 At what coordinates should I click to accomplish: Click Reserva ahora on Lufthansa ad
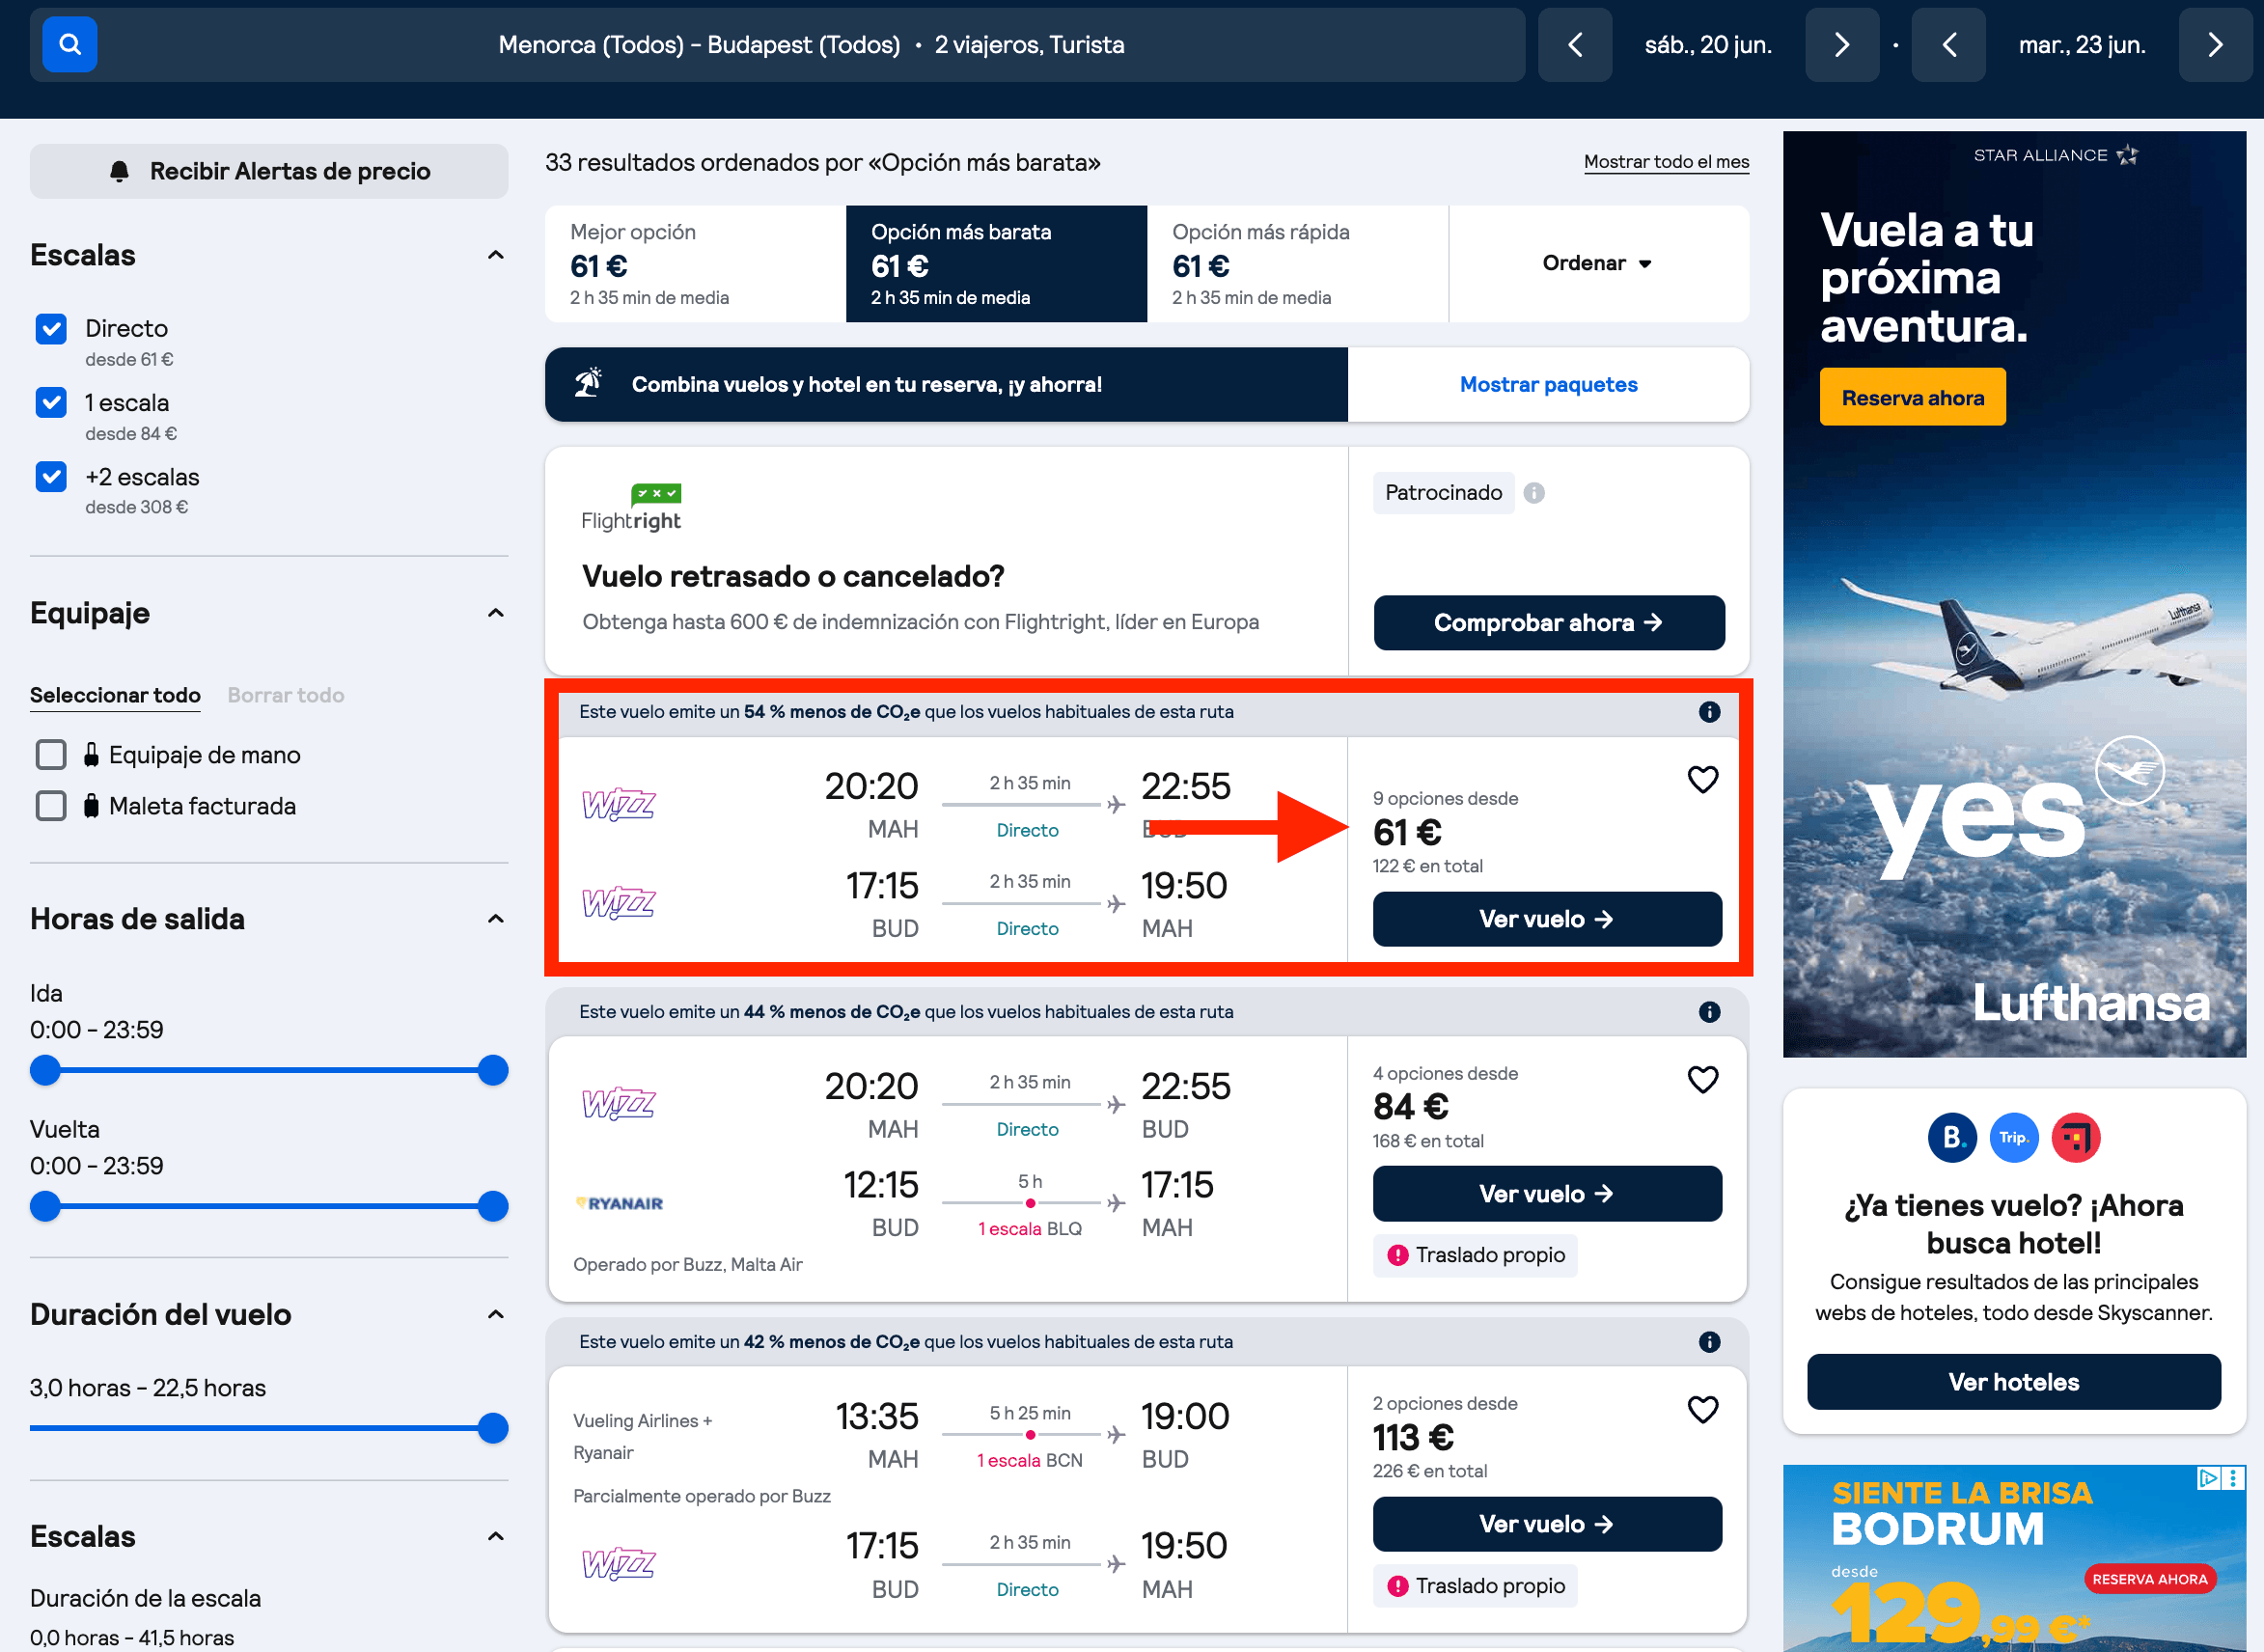(x=1912, y=397)
